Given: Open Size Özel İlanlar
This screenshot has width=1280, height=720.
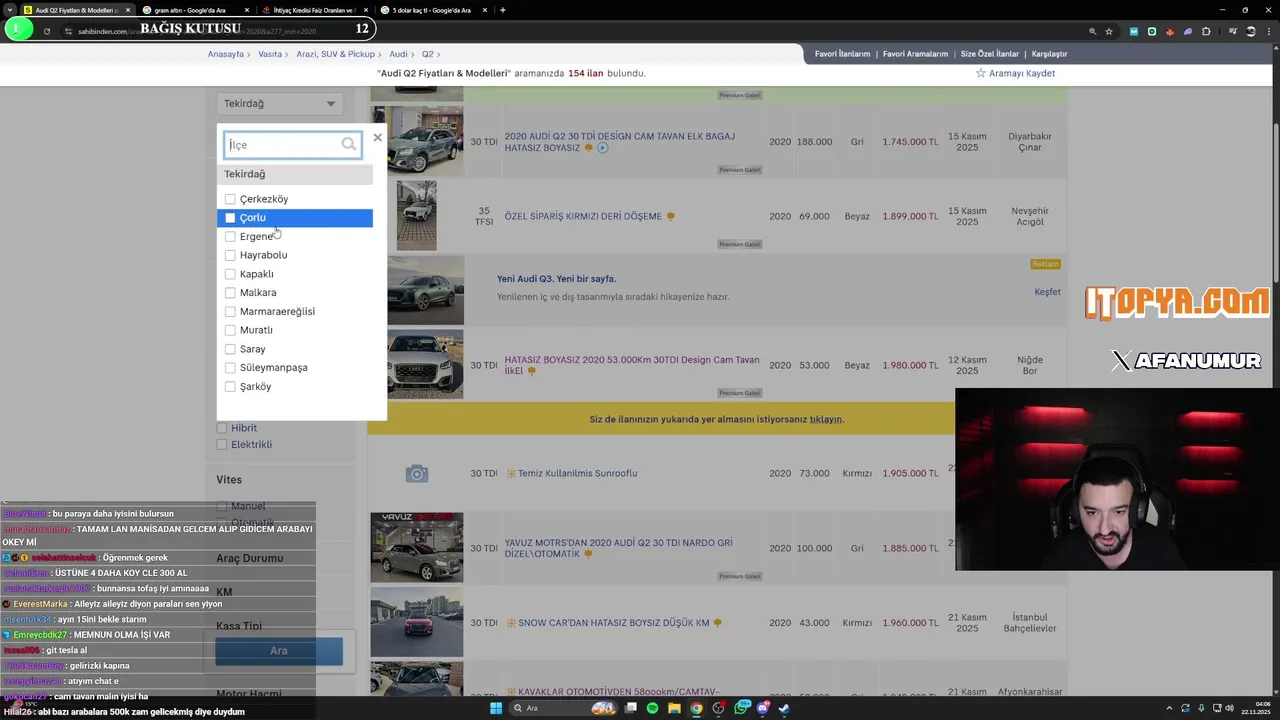Looking at the screenshot, I should [990, 54].
